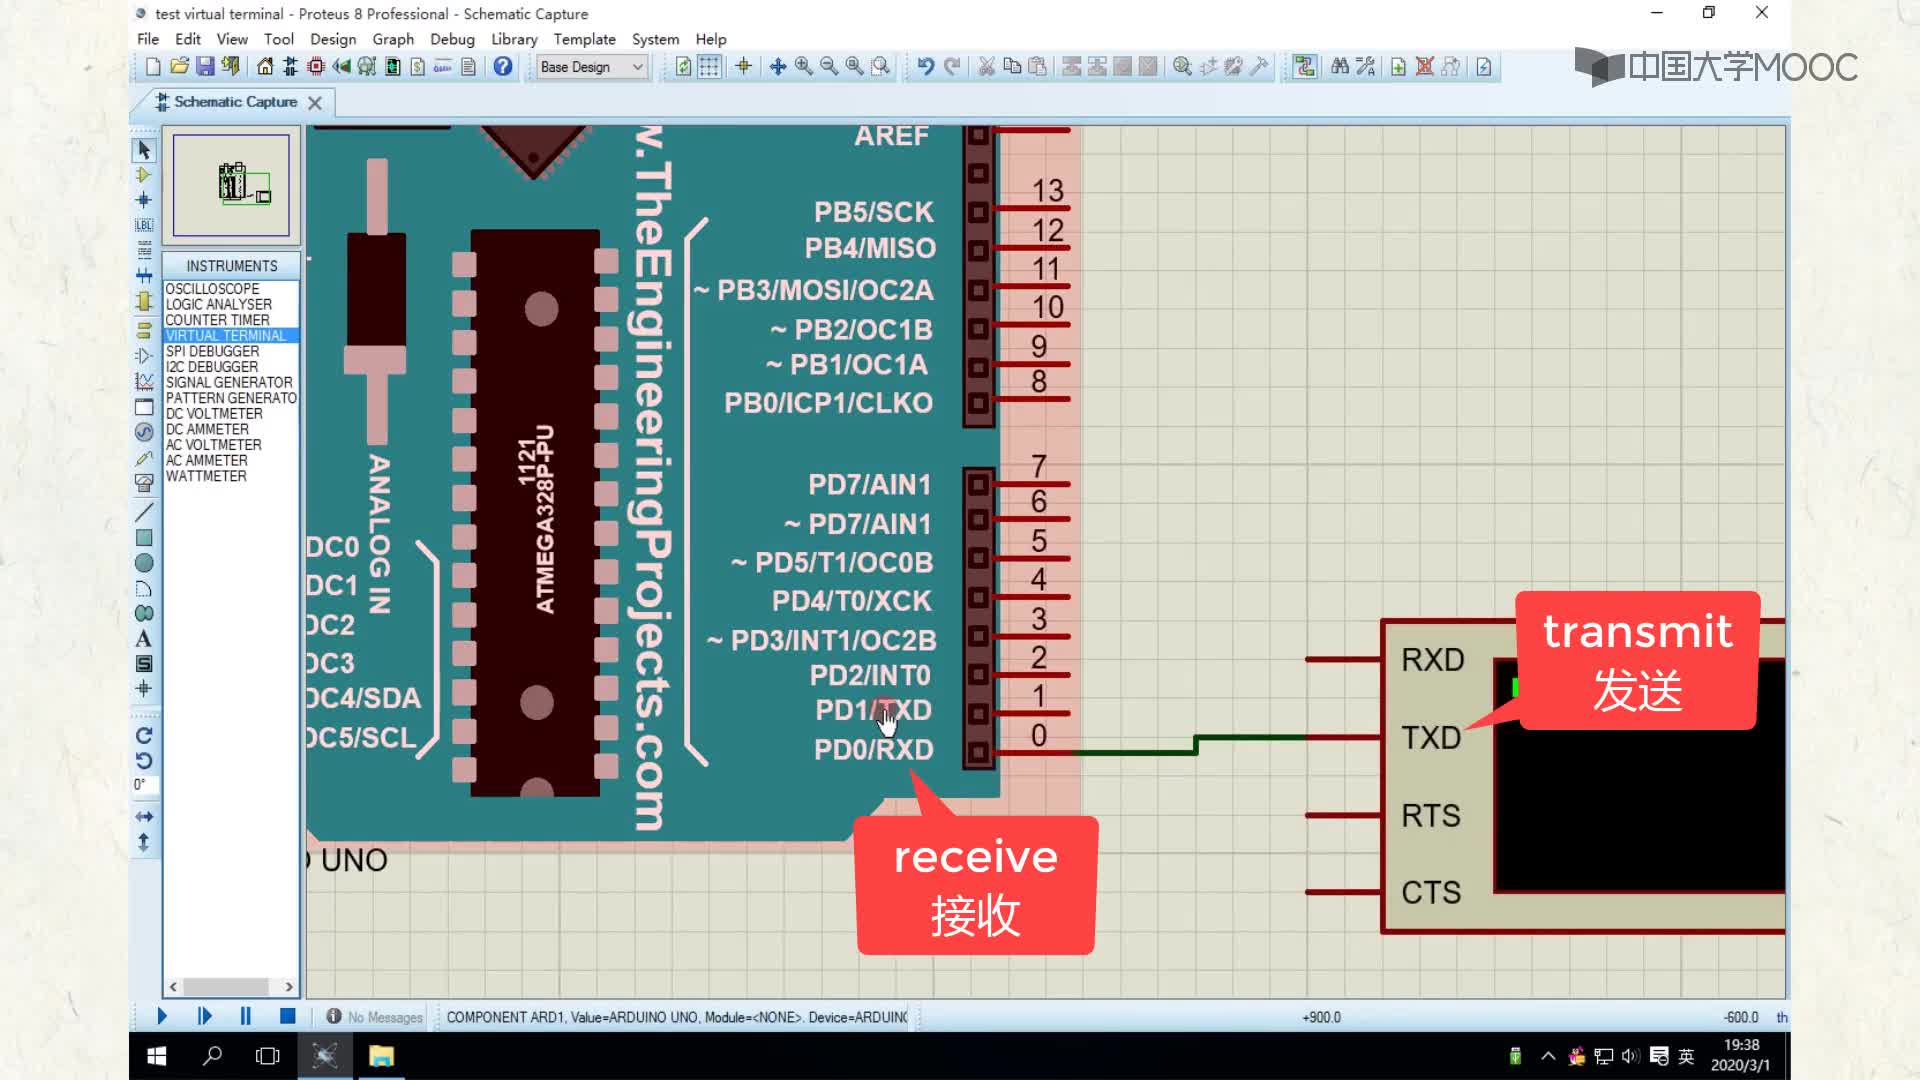Remove sheet with the red X icon

click(1424, 67)
